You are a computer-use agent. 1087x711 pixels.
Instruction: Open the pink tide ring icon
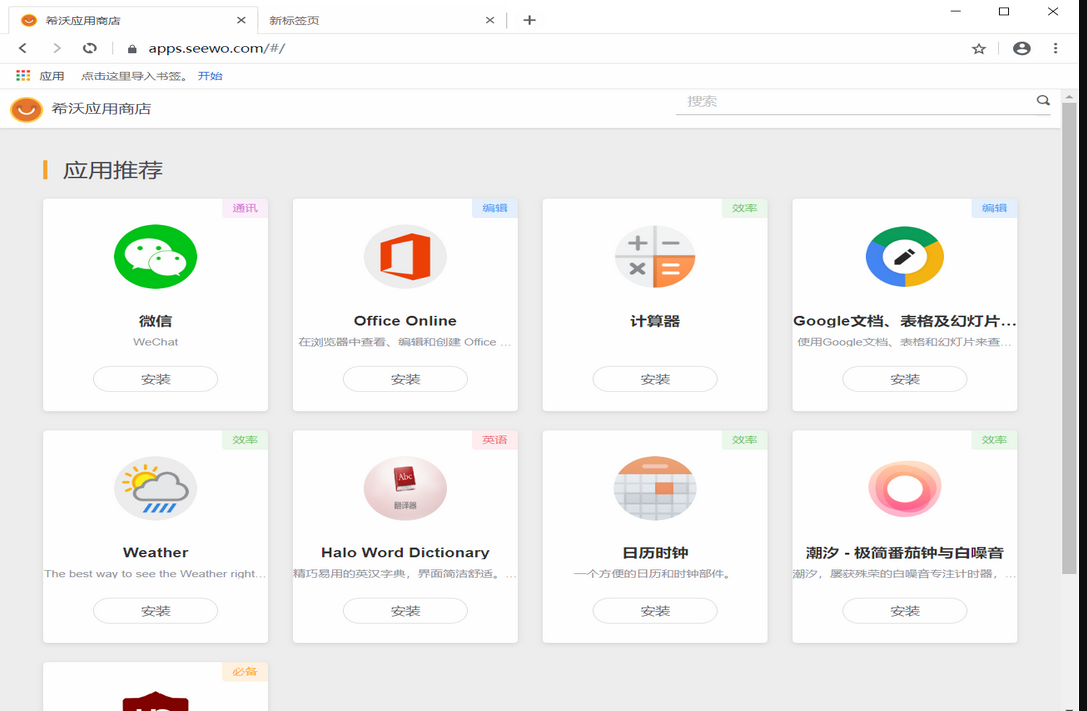click(905, 488)
